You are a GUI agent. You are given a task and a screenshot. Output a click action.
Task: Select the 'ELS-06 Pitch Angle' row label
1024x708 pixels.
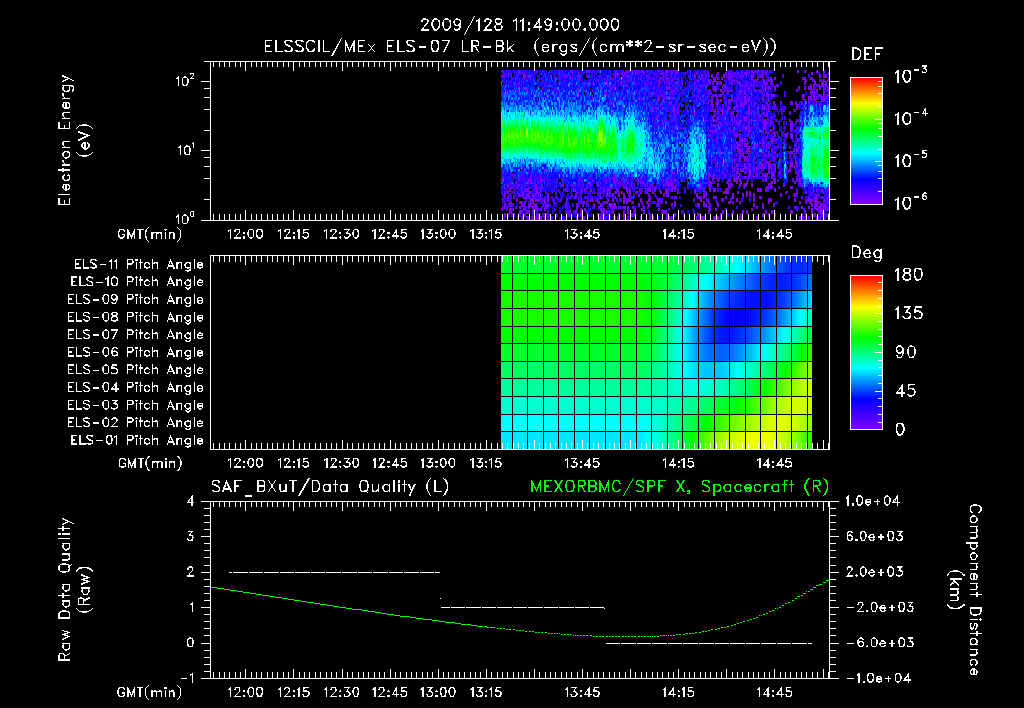(x=136, y=353)
